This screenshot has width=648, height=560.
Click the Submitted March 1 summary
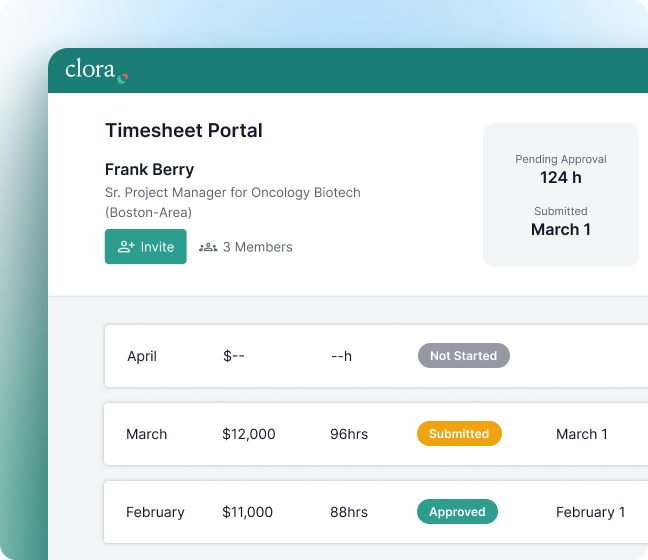(561, 221)
